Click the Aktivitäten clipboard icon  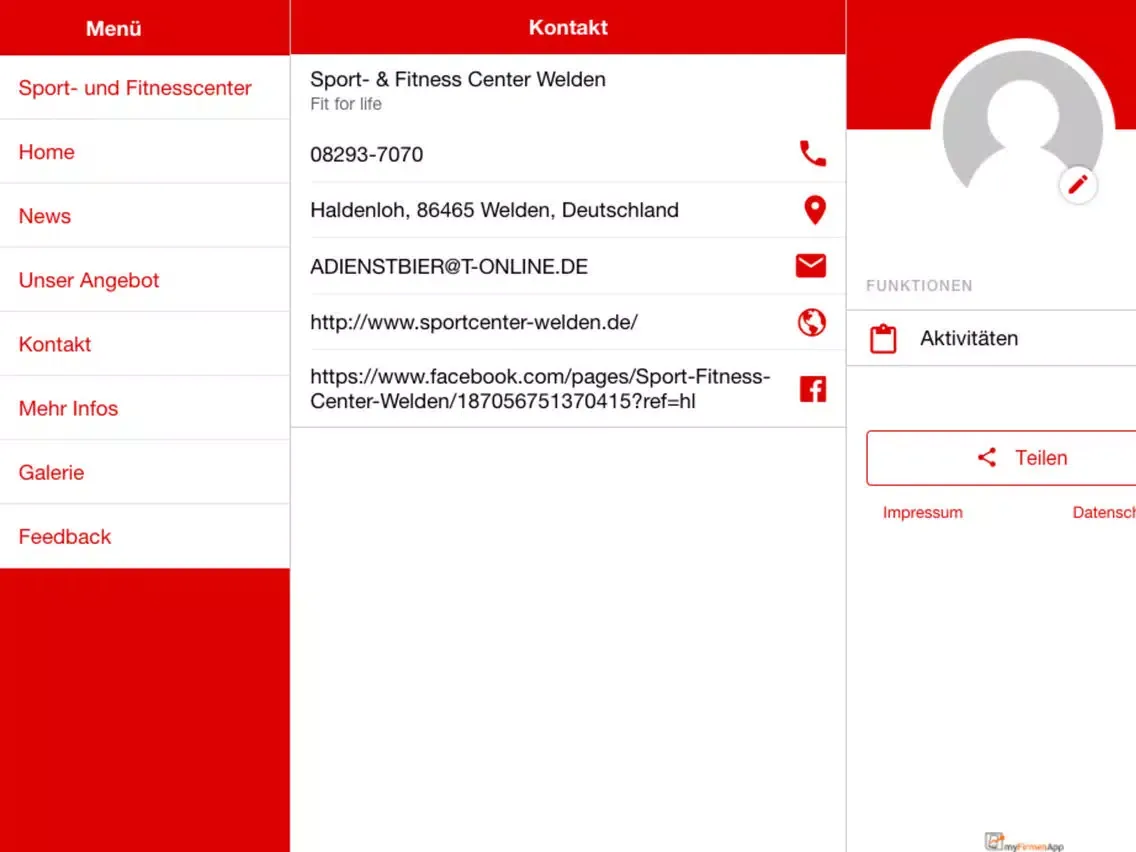click(883, 338)
